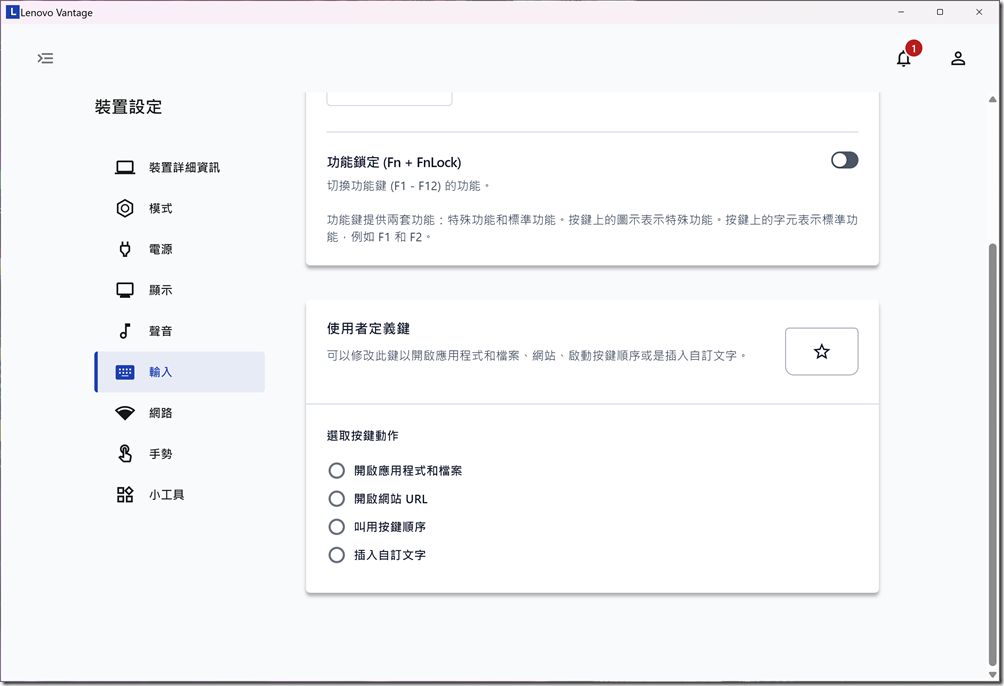Expand the sidebar navigation menu icon
1004x686 pixels.
point(45,58)
